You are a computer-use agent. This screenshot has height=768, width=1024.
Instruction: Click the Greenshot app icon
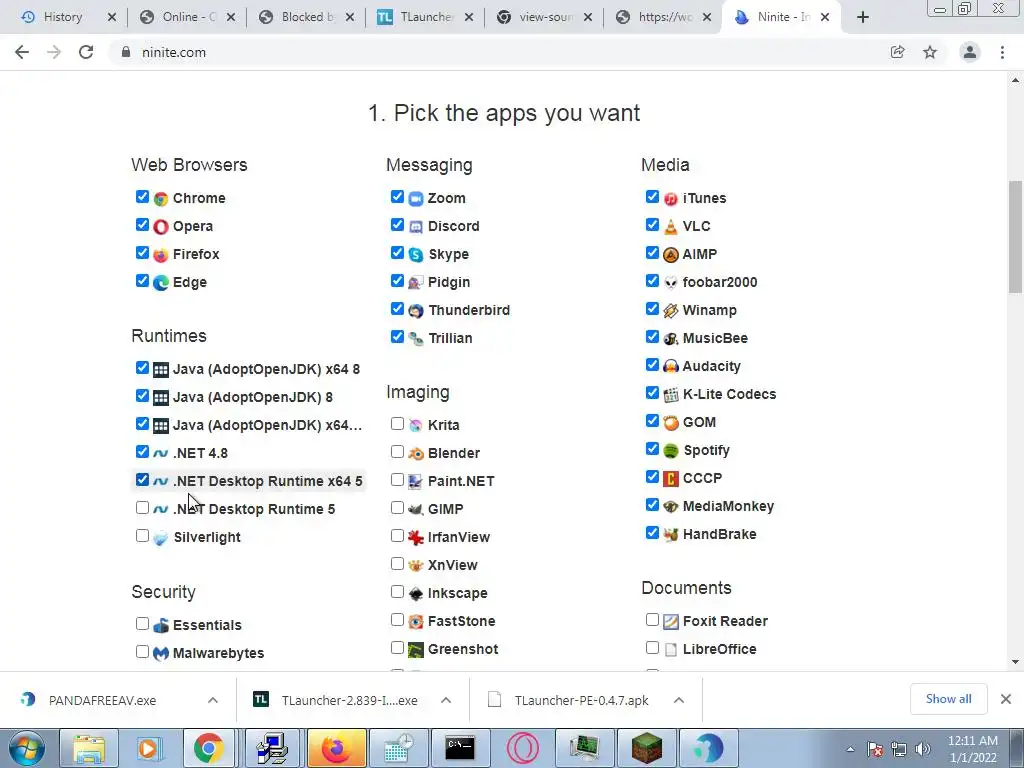click(415, 650)
